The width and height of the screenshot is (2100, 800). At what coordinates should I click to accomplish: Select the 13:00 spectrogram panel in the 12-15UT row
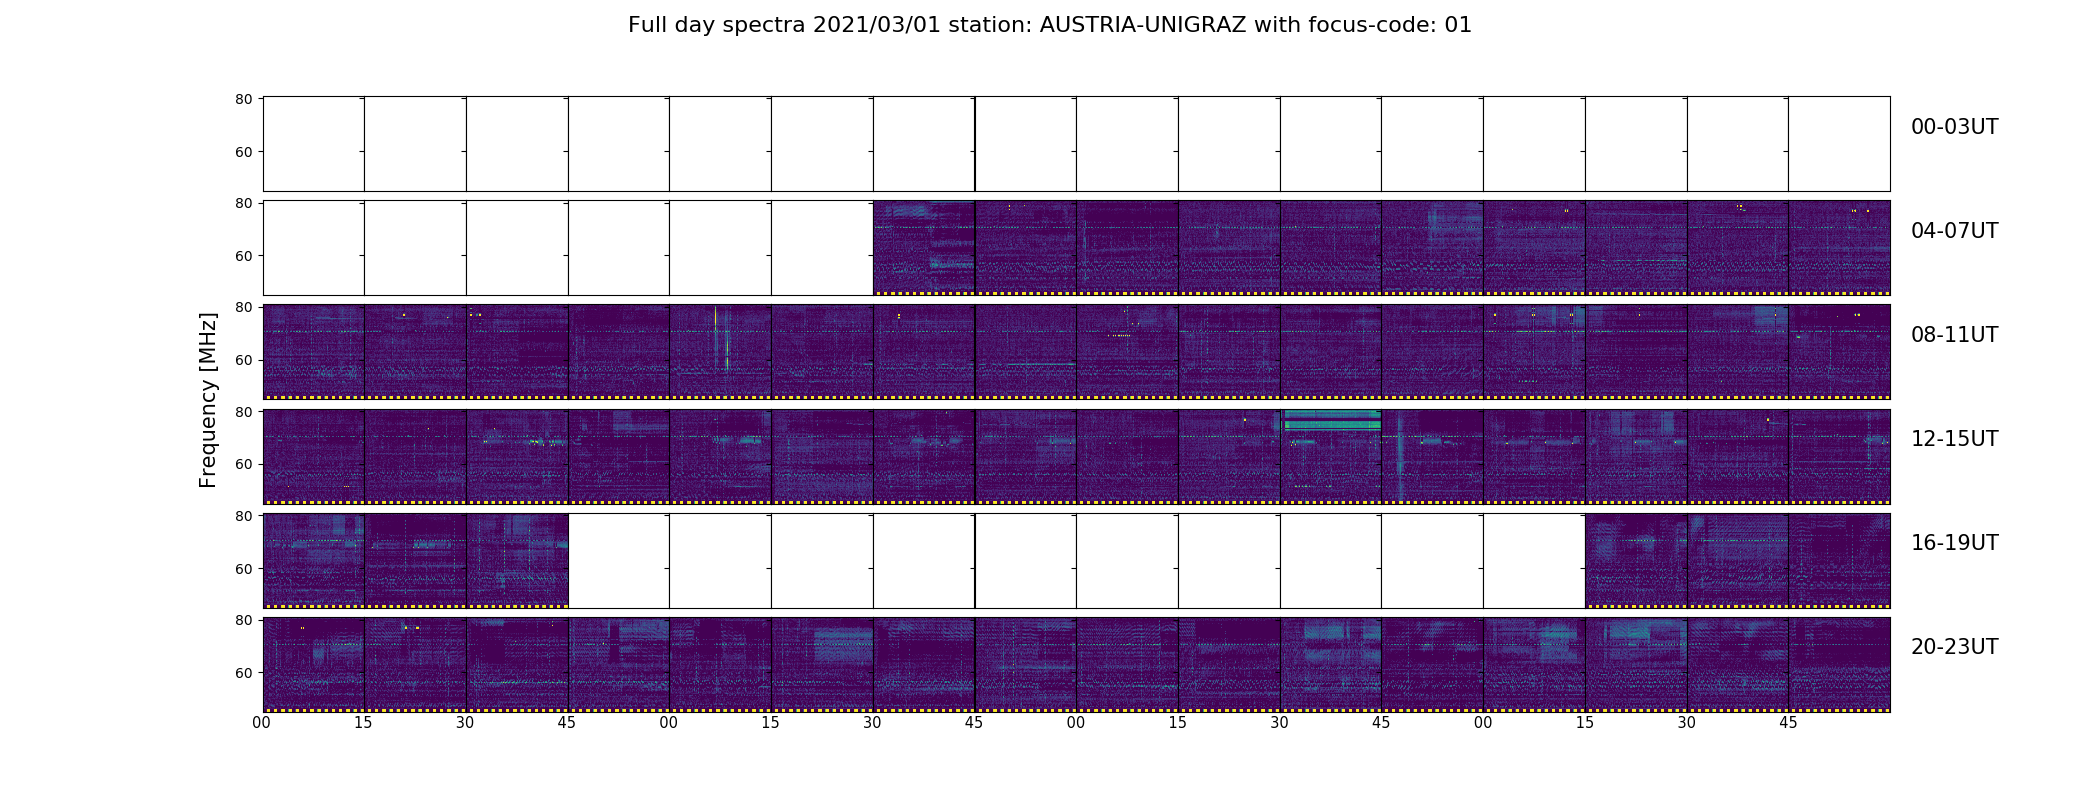tap(720, 456)
